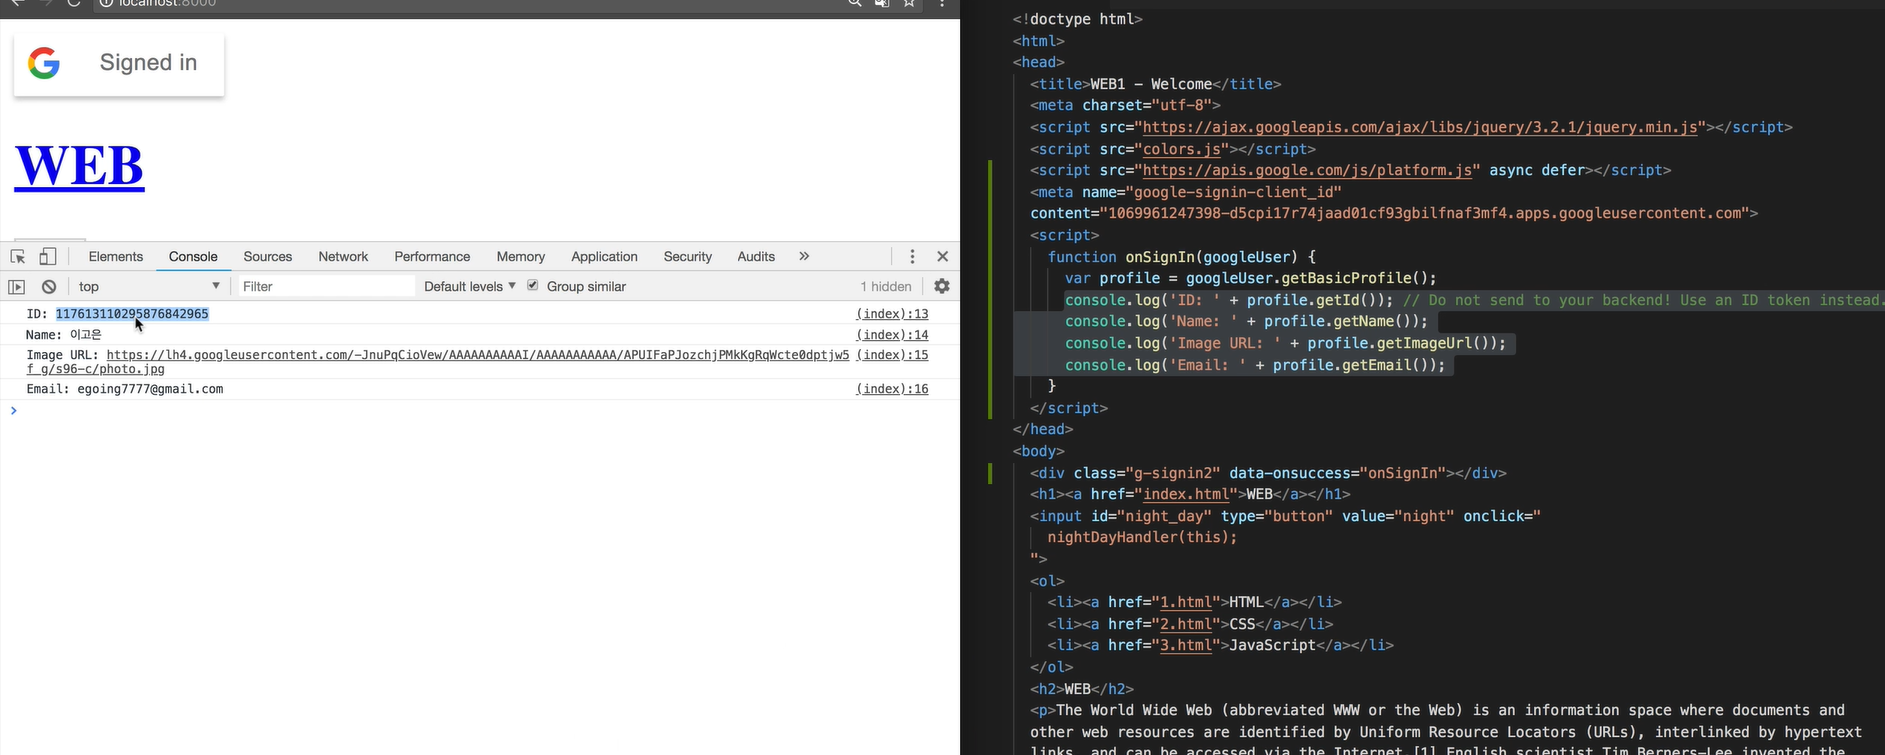1885x755 pixels.
Task: Click nightDayHandler(this); code line
Action: point(1142,537)
